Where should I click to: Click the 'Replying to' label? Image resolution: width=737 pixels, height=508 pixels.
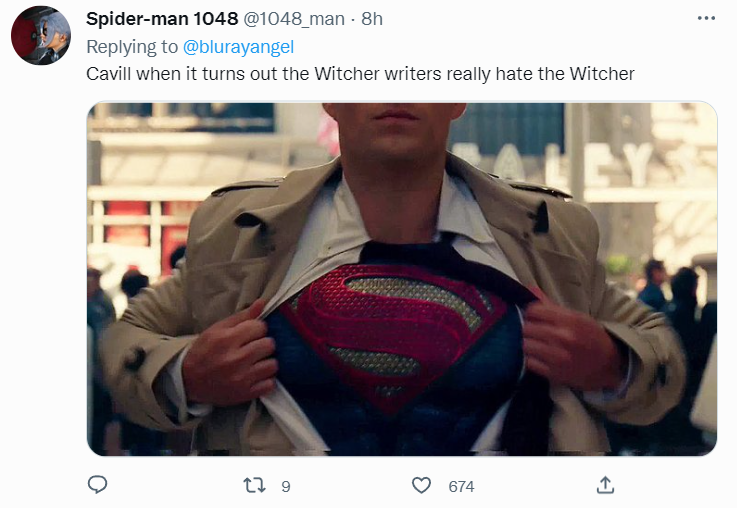click(132, 47)
